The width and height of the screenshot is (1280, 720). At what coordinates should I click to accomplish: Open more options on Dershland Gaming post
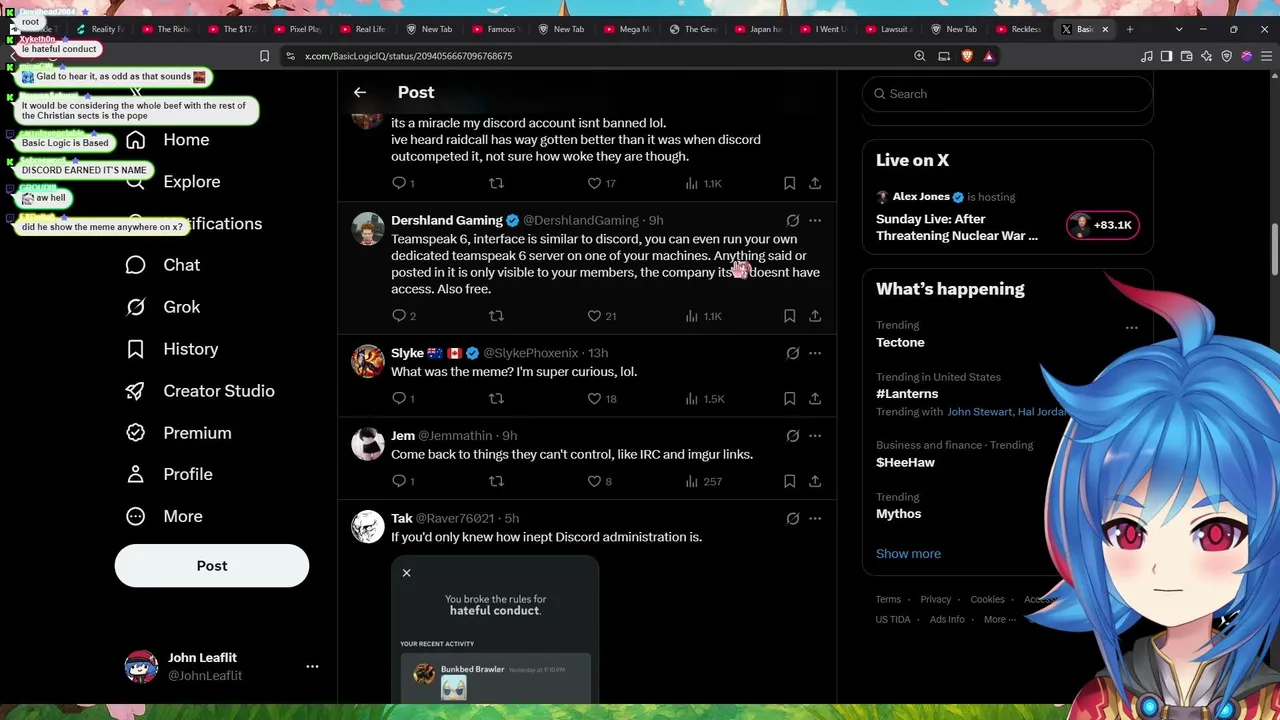tap(815, 220)
